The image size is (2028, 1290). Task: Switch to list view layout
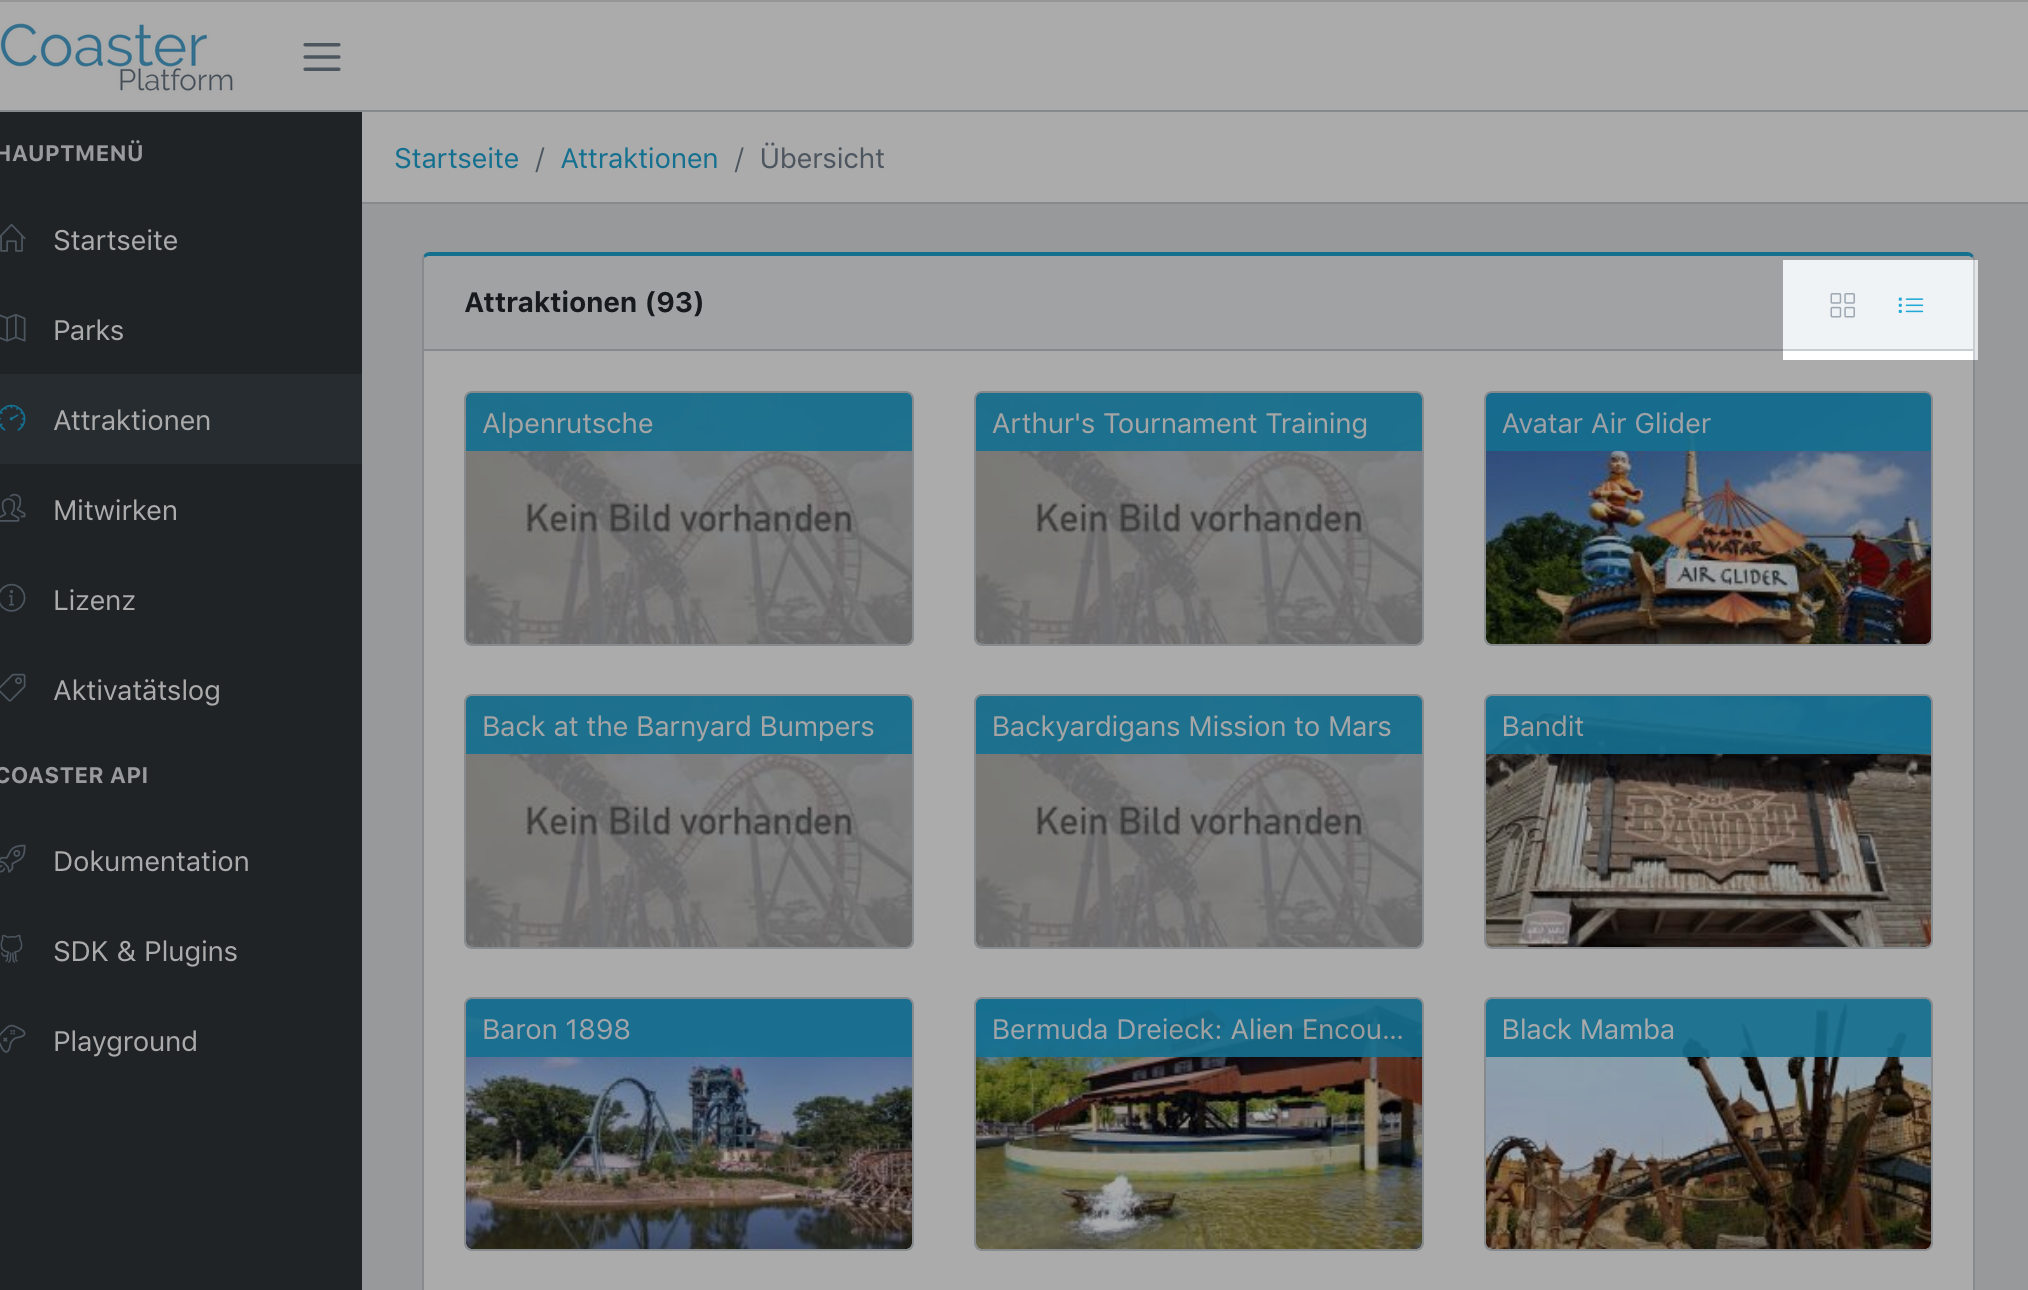pyautogui.click(x=1910, y=305)
